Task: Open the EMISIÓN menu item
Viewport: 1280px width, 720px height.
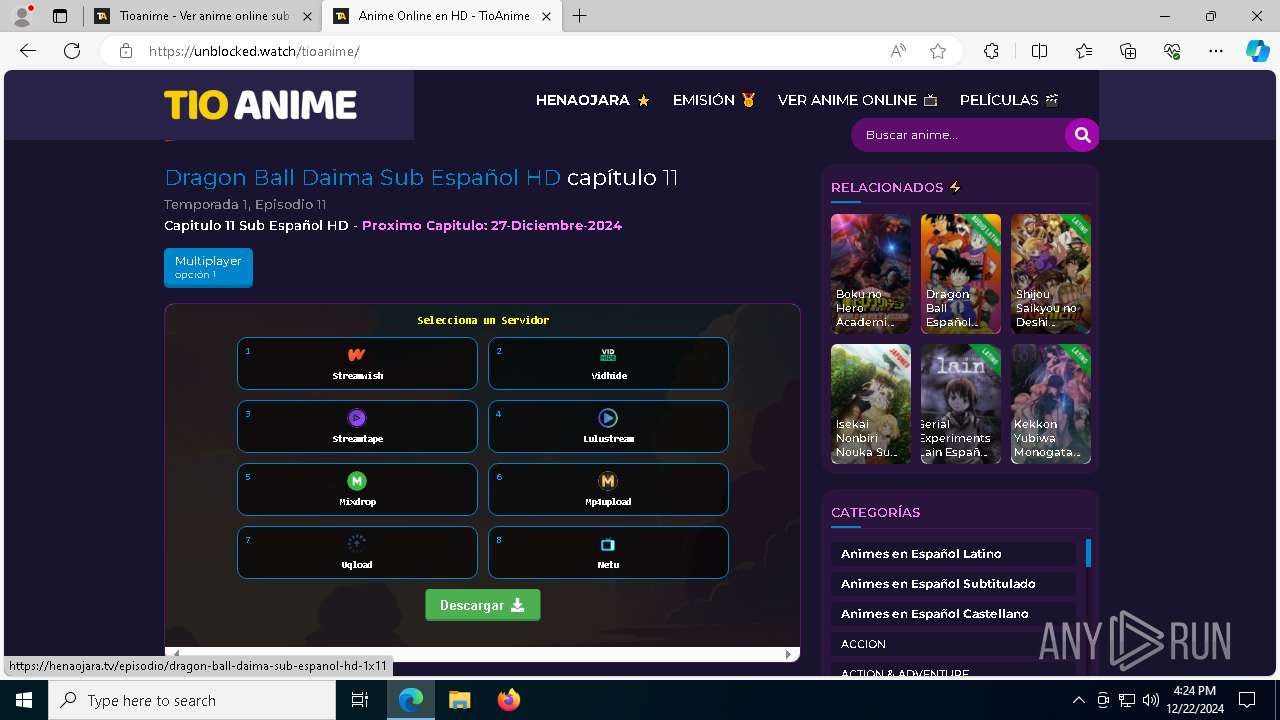Action: click(714, 100)
